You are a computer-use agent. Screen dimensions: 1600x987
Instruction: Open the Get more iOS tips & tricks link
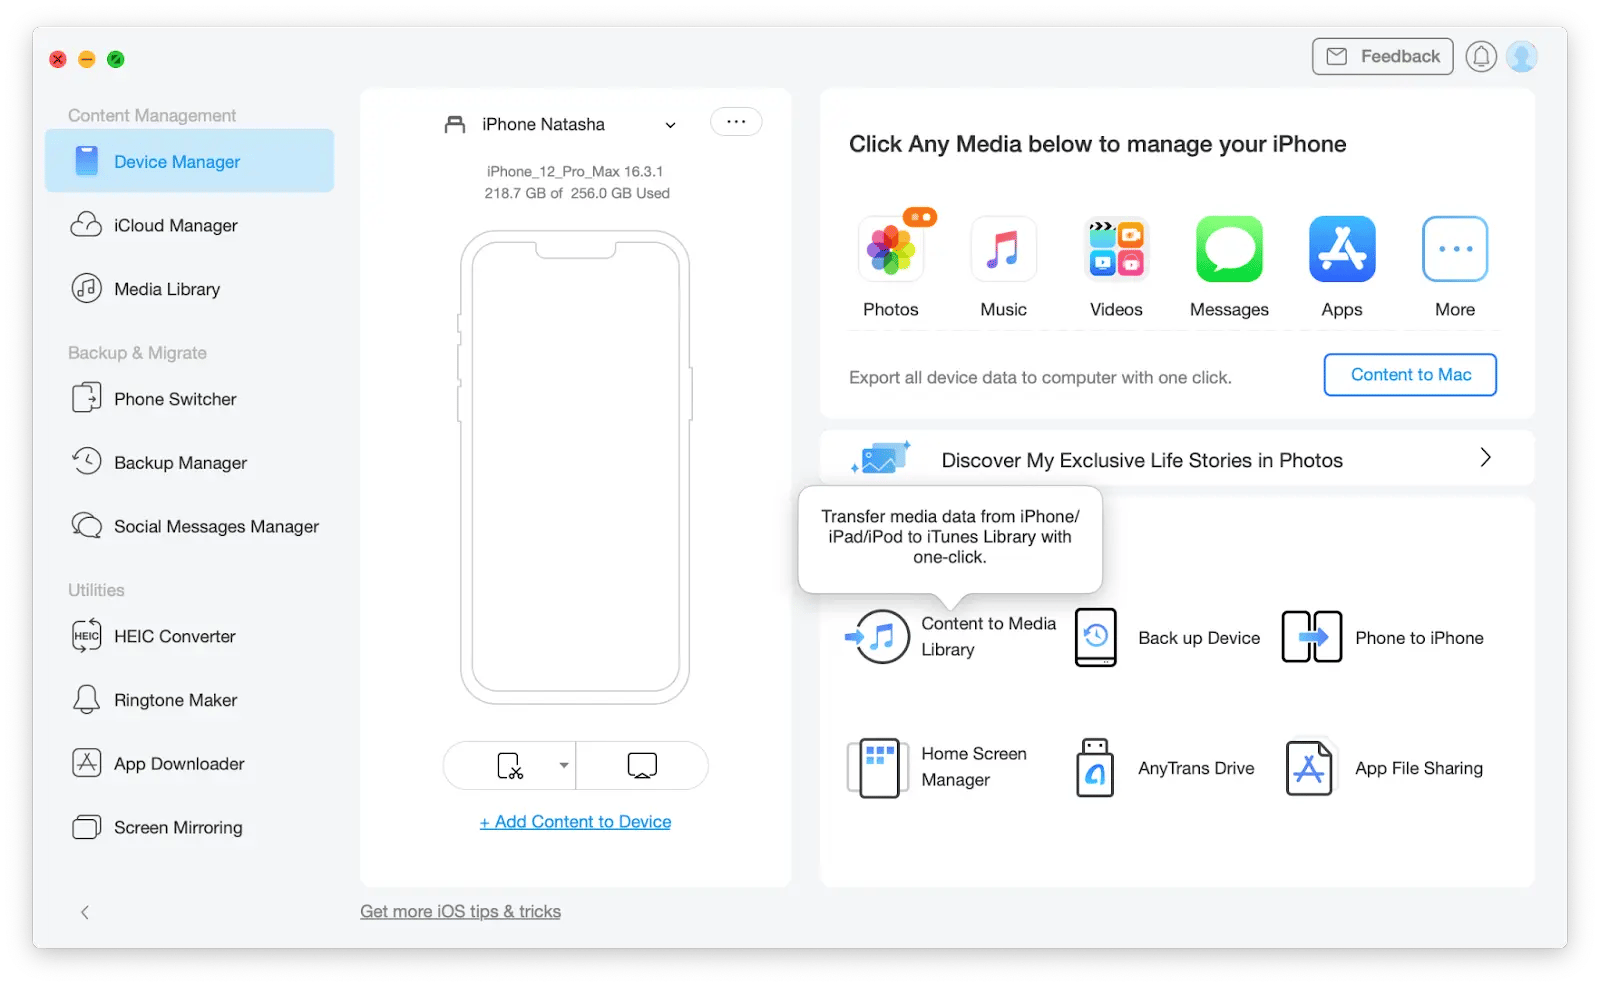(x=460, y=912)
